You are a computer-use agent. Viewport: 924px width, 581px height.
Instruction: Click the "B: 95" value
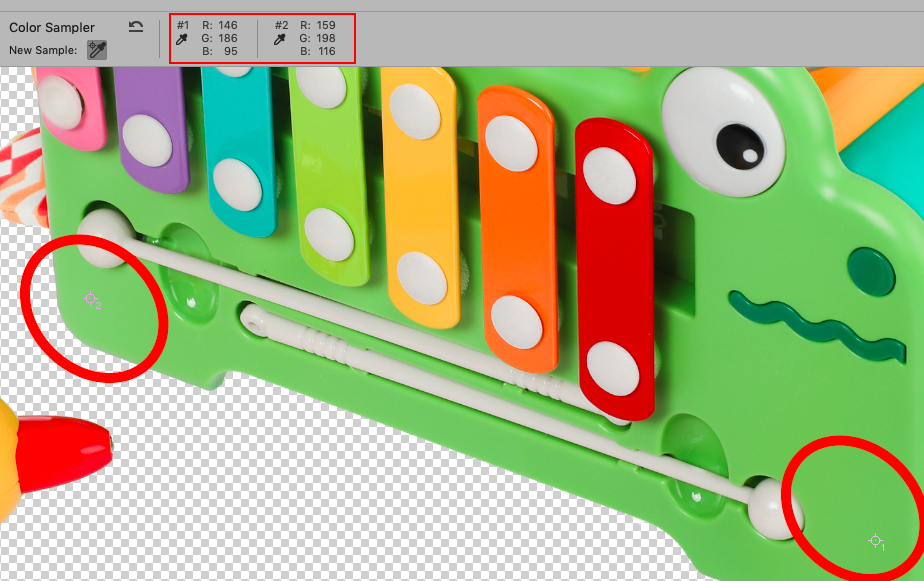pos(220,51)
